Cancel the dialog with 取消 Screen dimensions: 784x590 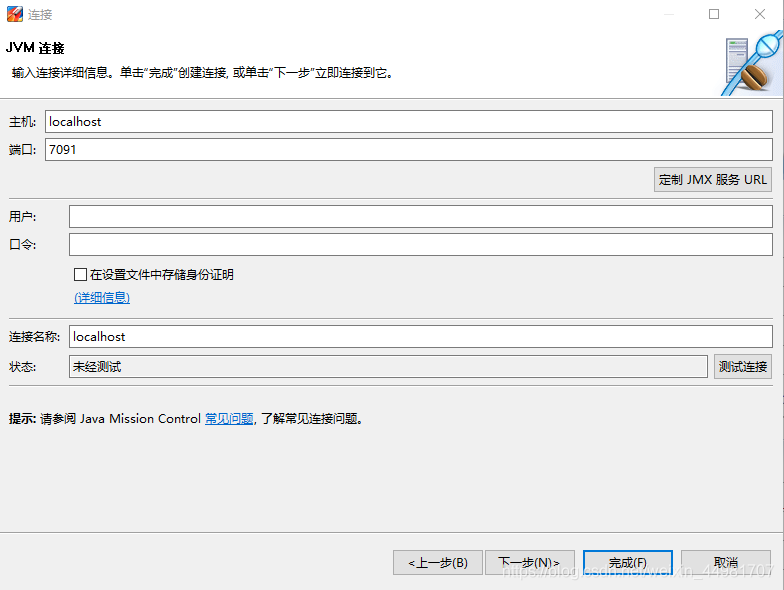(726, 562)
